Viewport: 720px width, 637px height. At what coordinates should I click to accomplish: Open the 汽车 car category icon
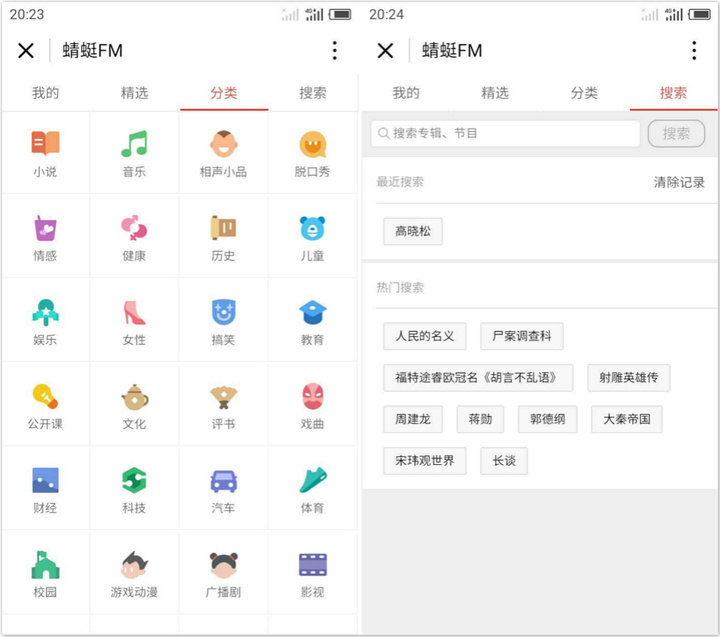224,481
